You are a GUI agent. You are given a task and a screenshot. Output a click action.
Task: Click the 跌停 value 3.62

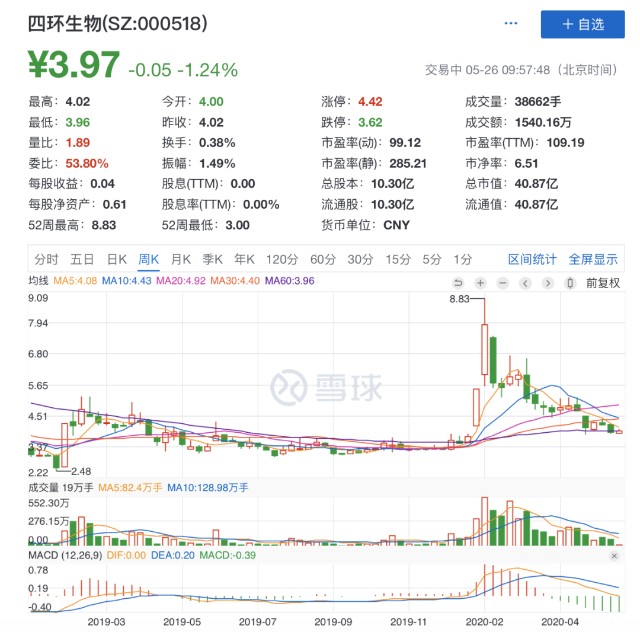(x=370, y=122)
